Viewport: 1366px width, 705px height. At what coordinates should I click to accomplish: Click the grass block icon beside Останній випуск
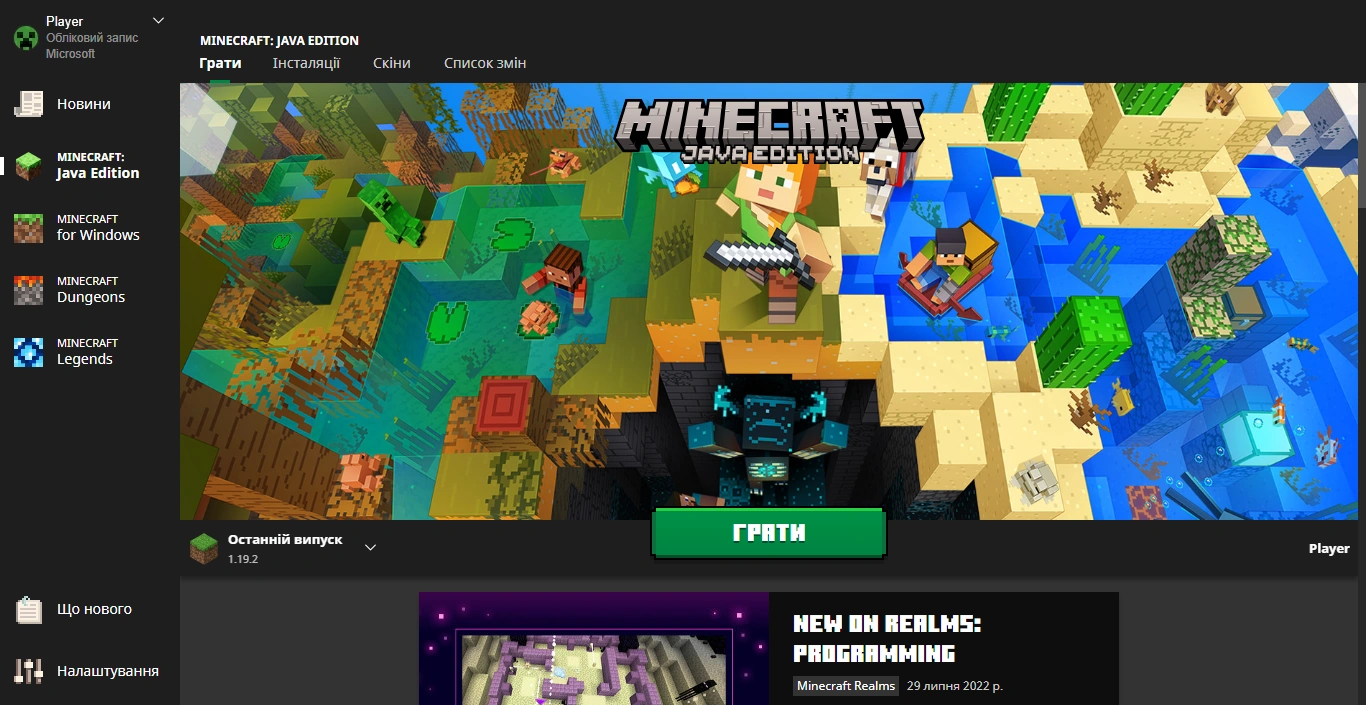click(204, 548)
